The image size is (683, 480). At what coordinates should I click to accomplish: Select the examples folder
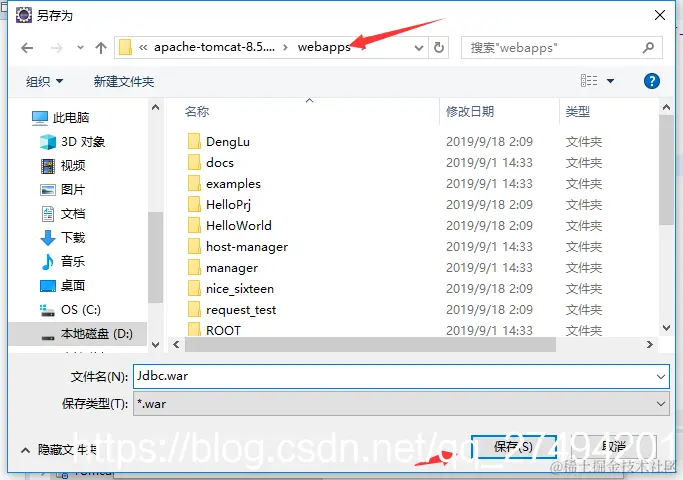click(x=233, y=184)
